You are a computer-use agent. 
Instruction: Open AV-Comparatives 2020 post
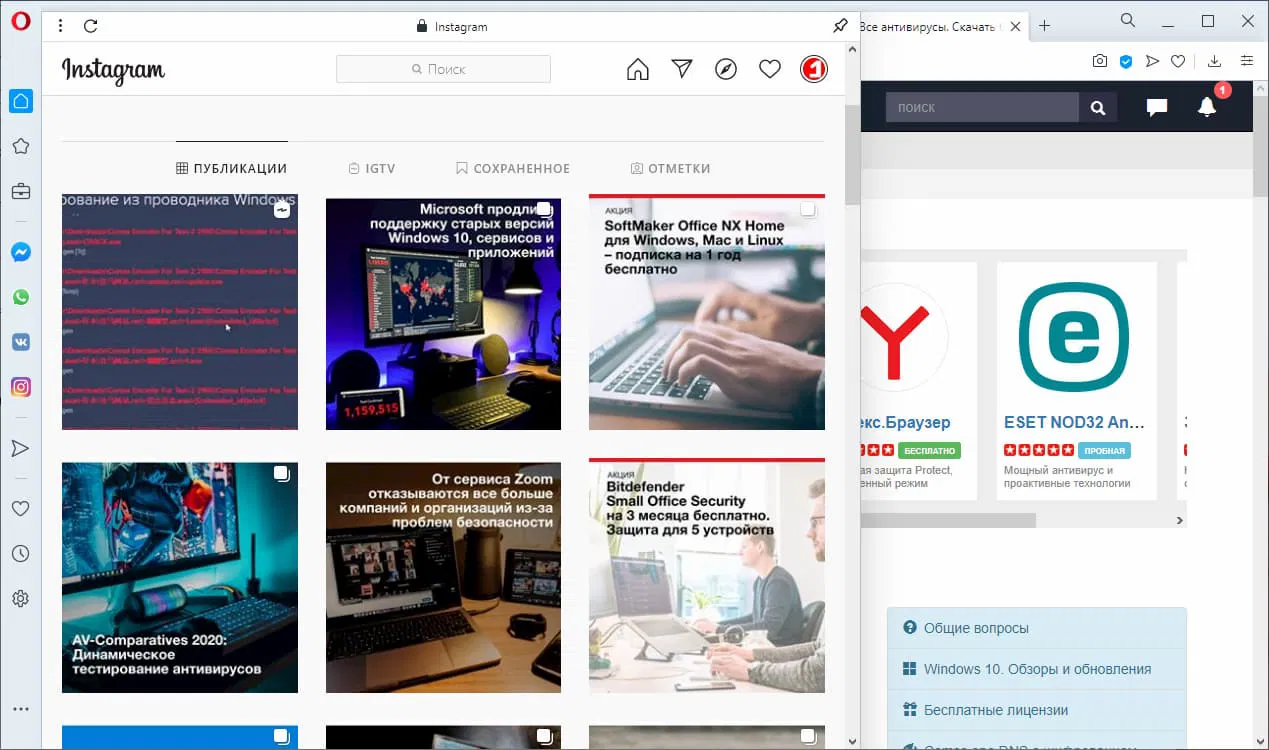[180, 578]
